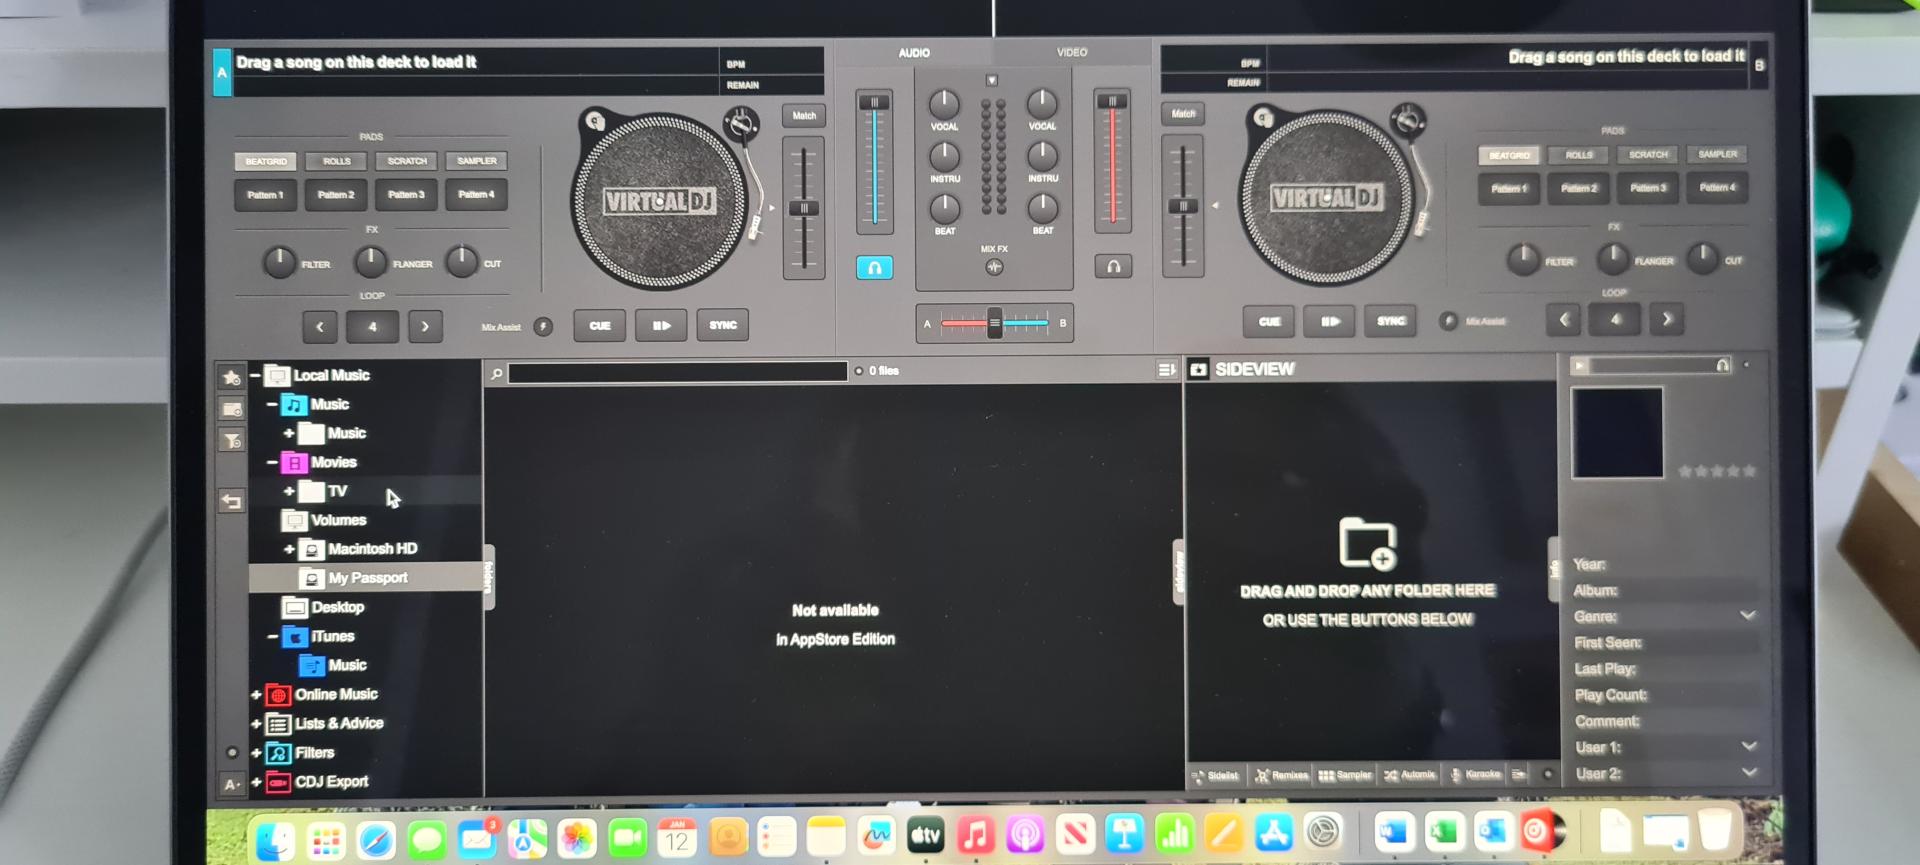Toggle SYNC on deck A

(x=722, y=325)
